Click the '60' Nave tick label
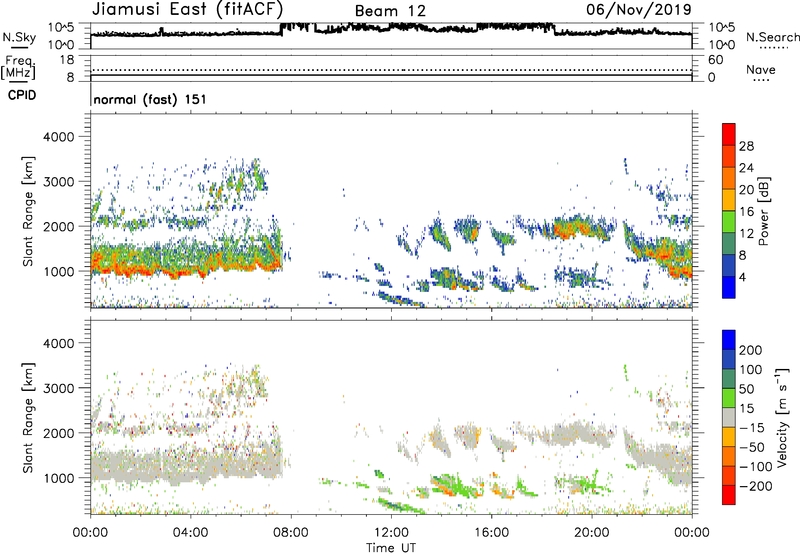This screenshot has width=800, height=554. tap(715, 60)
